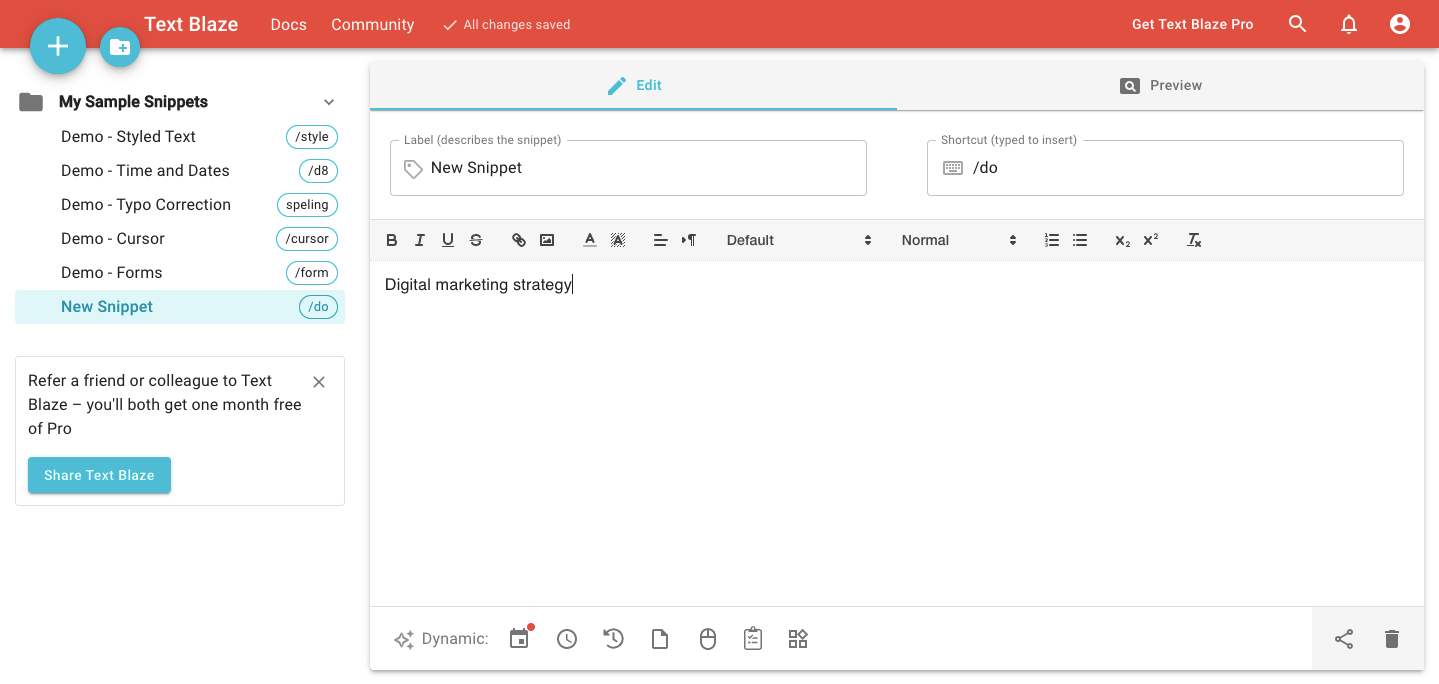Screen dimensions: 1439x684
Task: Collapse the My Sample Snippets folder
Action: pyautogui.click(x=329, y=102)
